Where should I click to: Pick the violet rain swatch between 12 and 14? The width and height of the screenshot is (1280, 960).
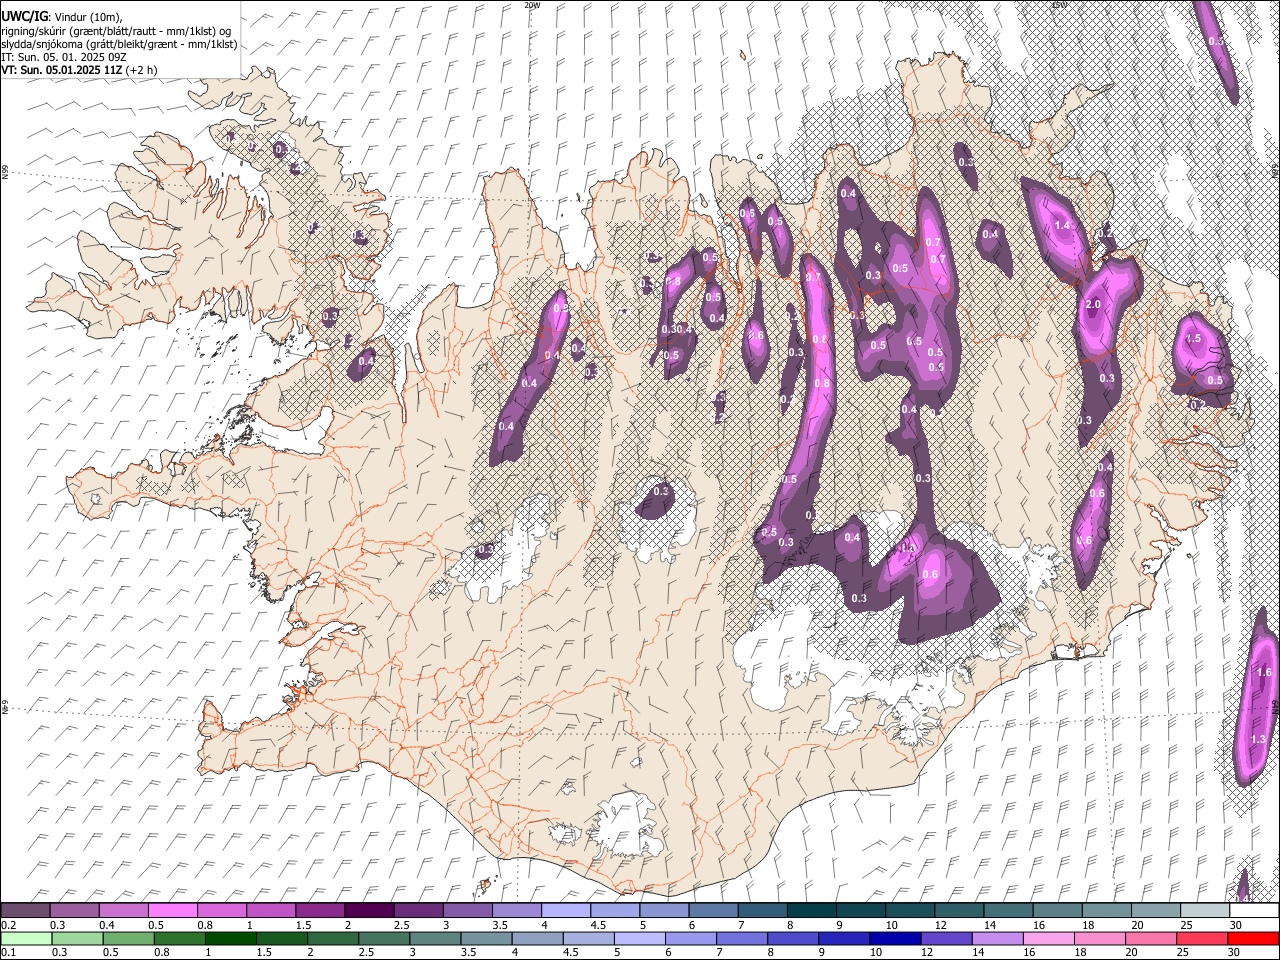946,939
